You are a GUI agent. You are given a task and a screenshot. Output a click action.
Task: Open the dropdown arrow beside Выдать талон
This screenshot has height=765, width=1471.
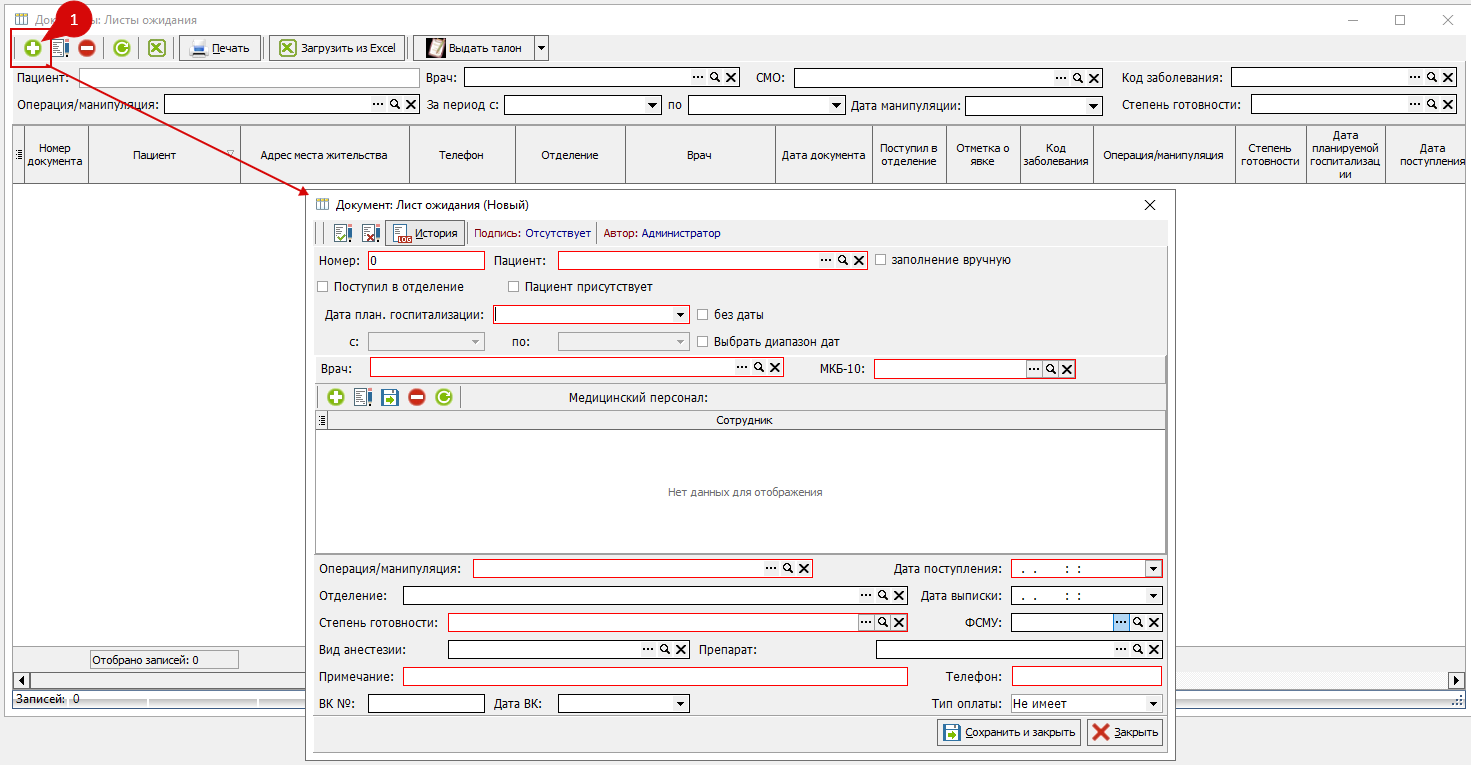click(541, 48)
